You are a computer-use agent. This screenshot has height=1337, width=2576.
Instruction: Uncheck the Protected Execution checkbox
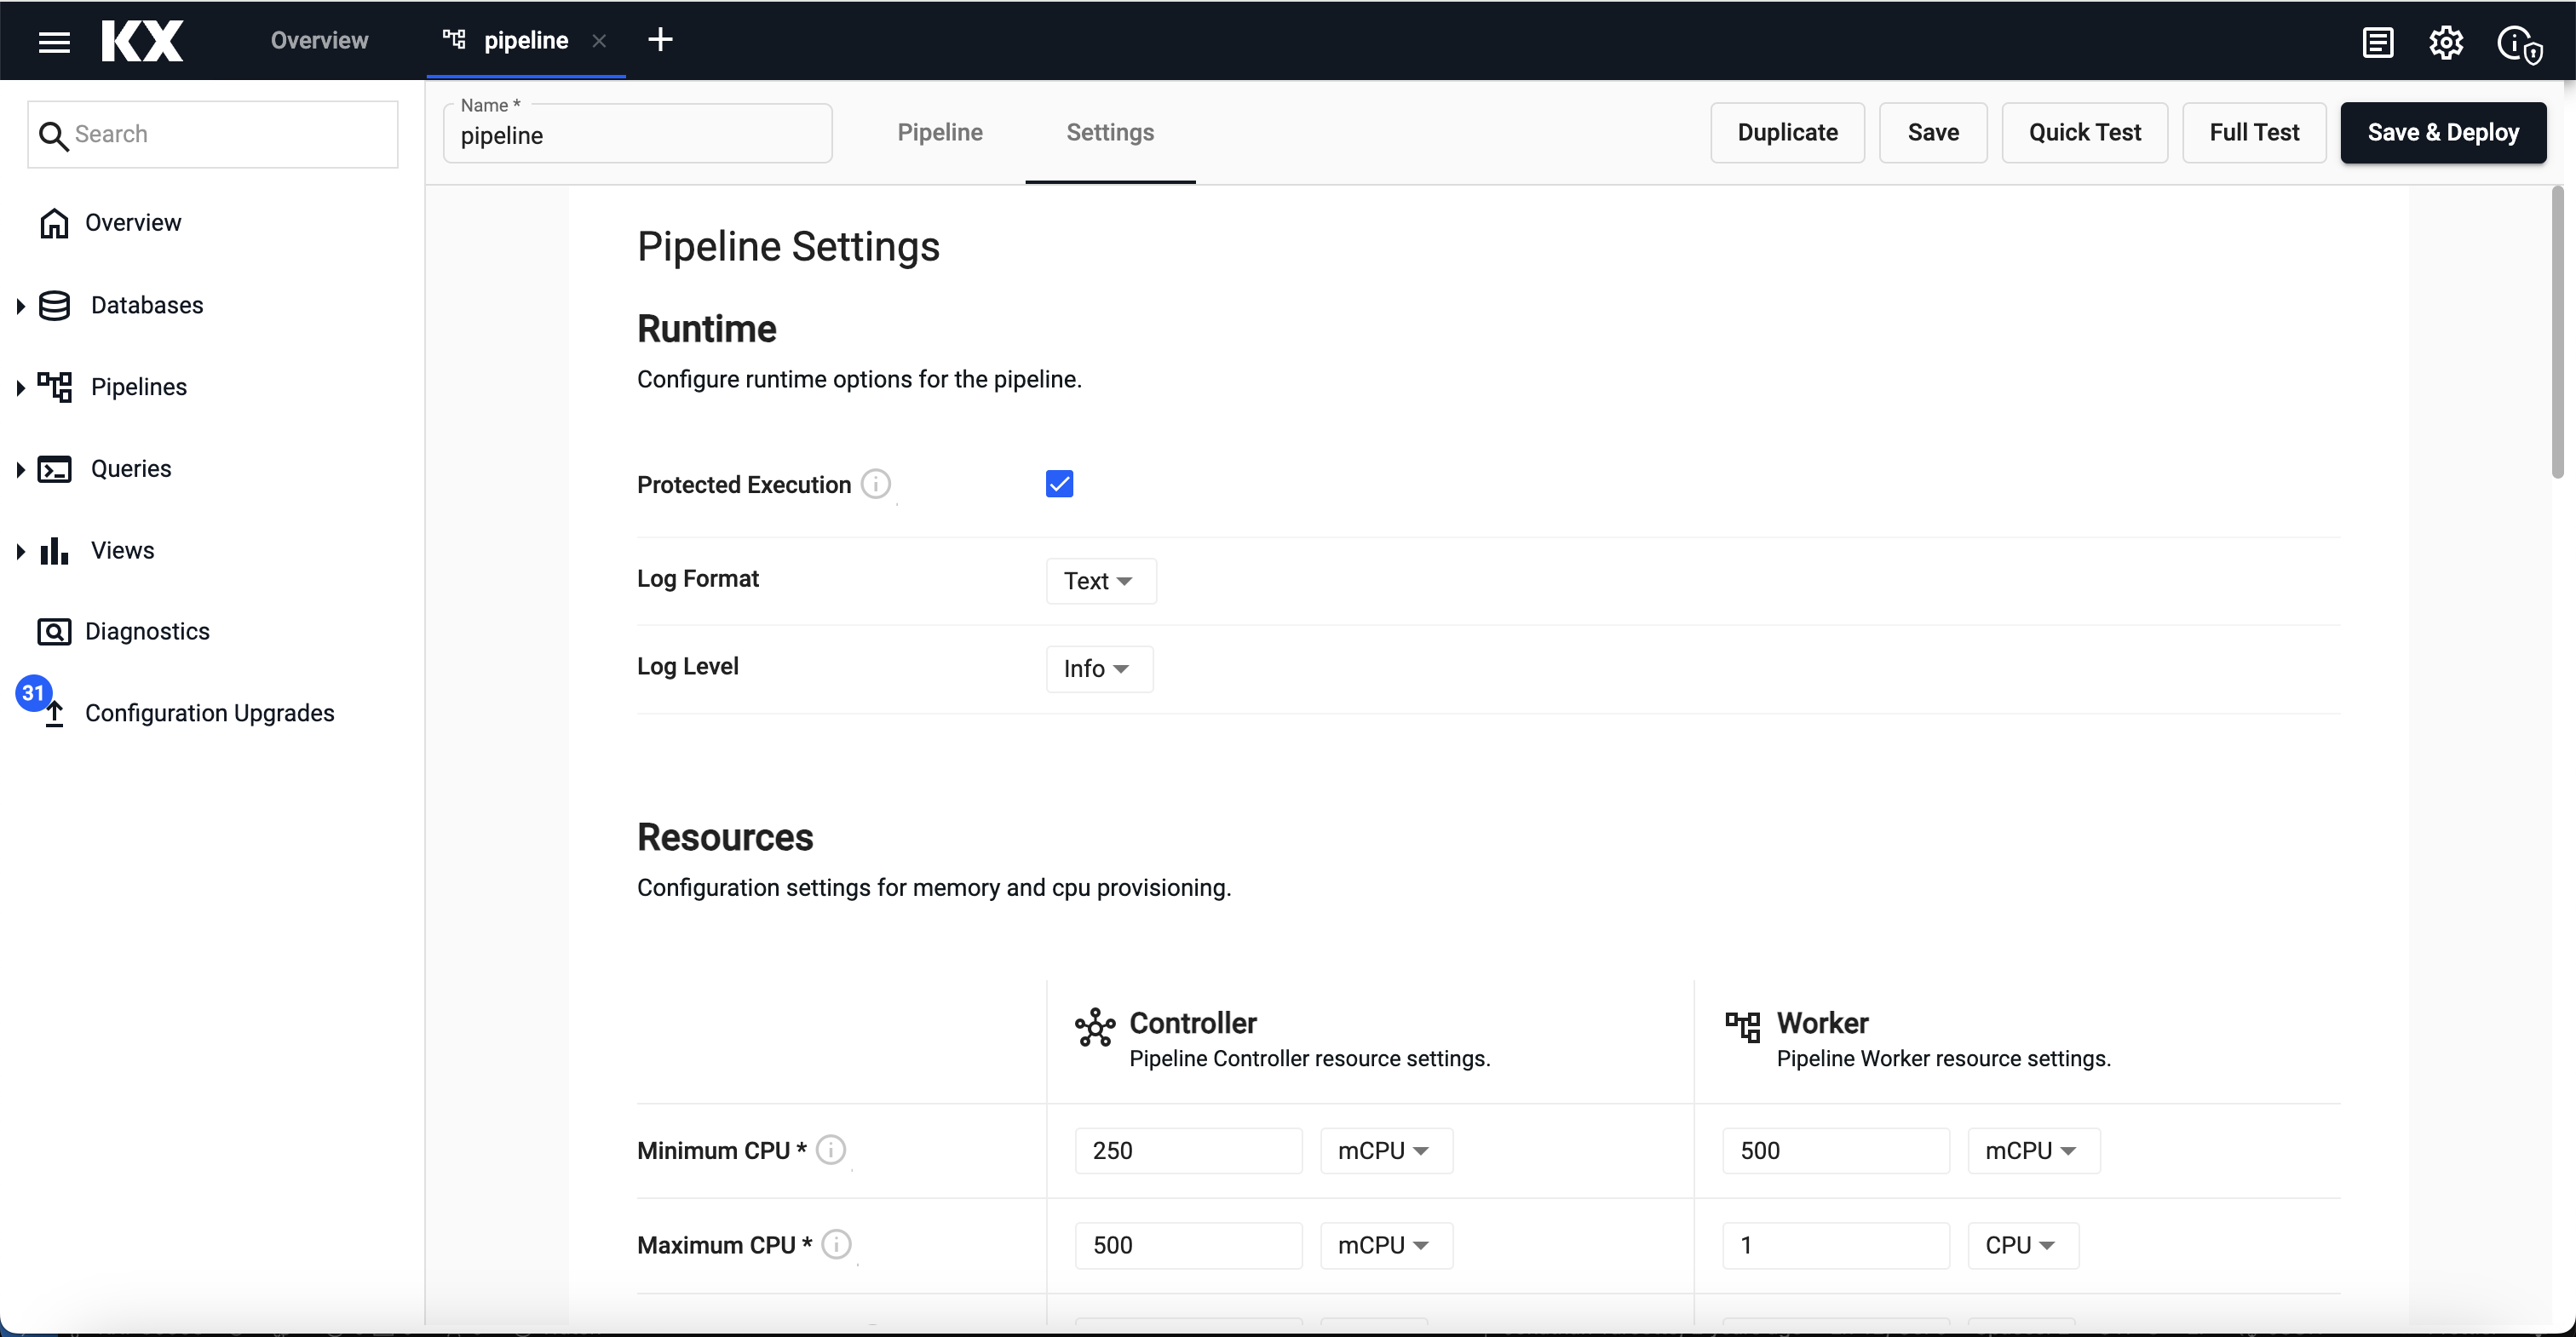[1059, 484]
